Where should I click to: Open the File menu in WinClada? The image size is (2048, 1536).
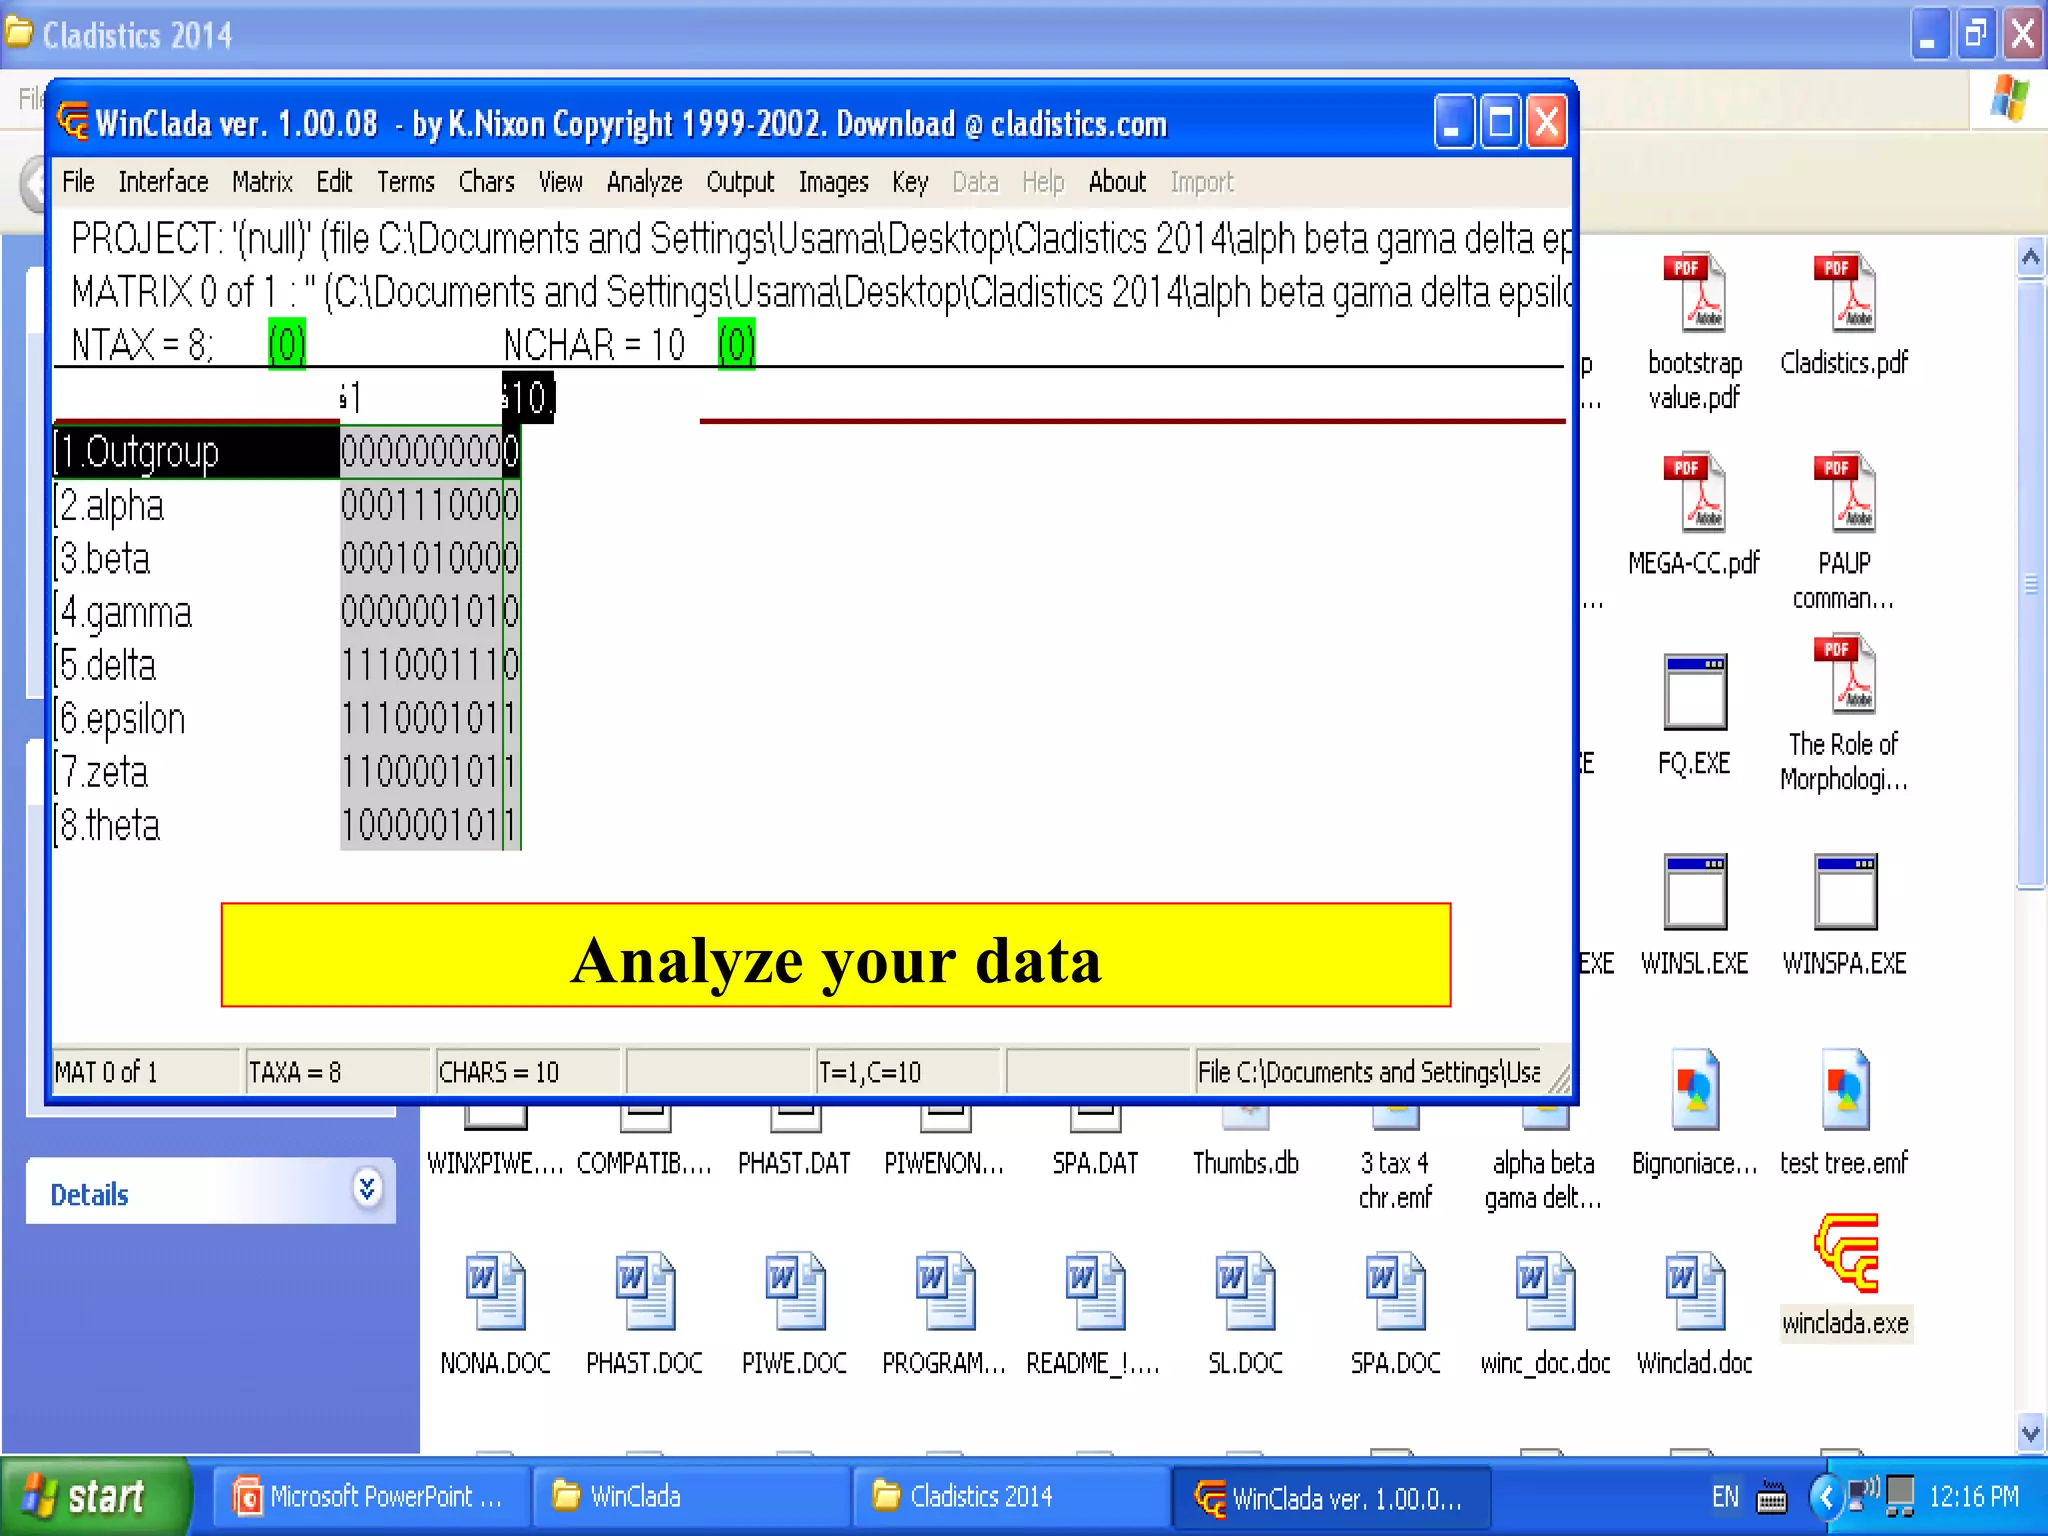pos(78,182)
